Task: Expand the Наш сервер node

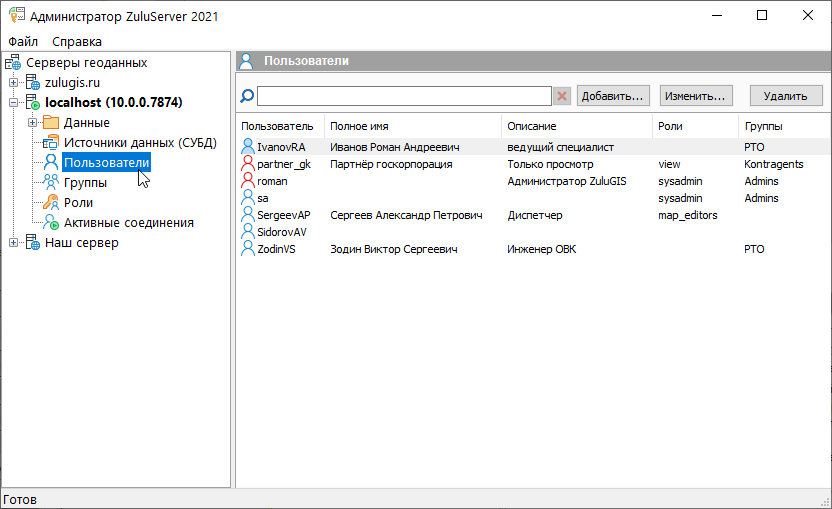Action: coord(13,243)
